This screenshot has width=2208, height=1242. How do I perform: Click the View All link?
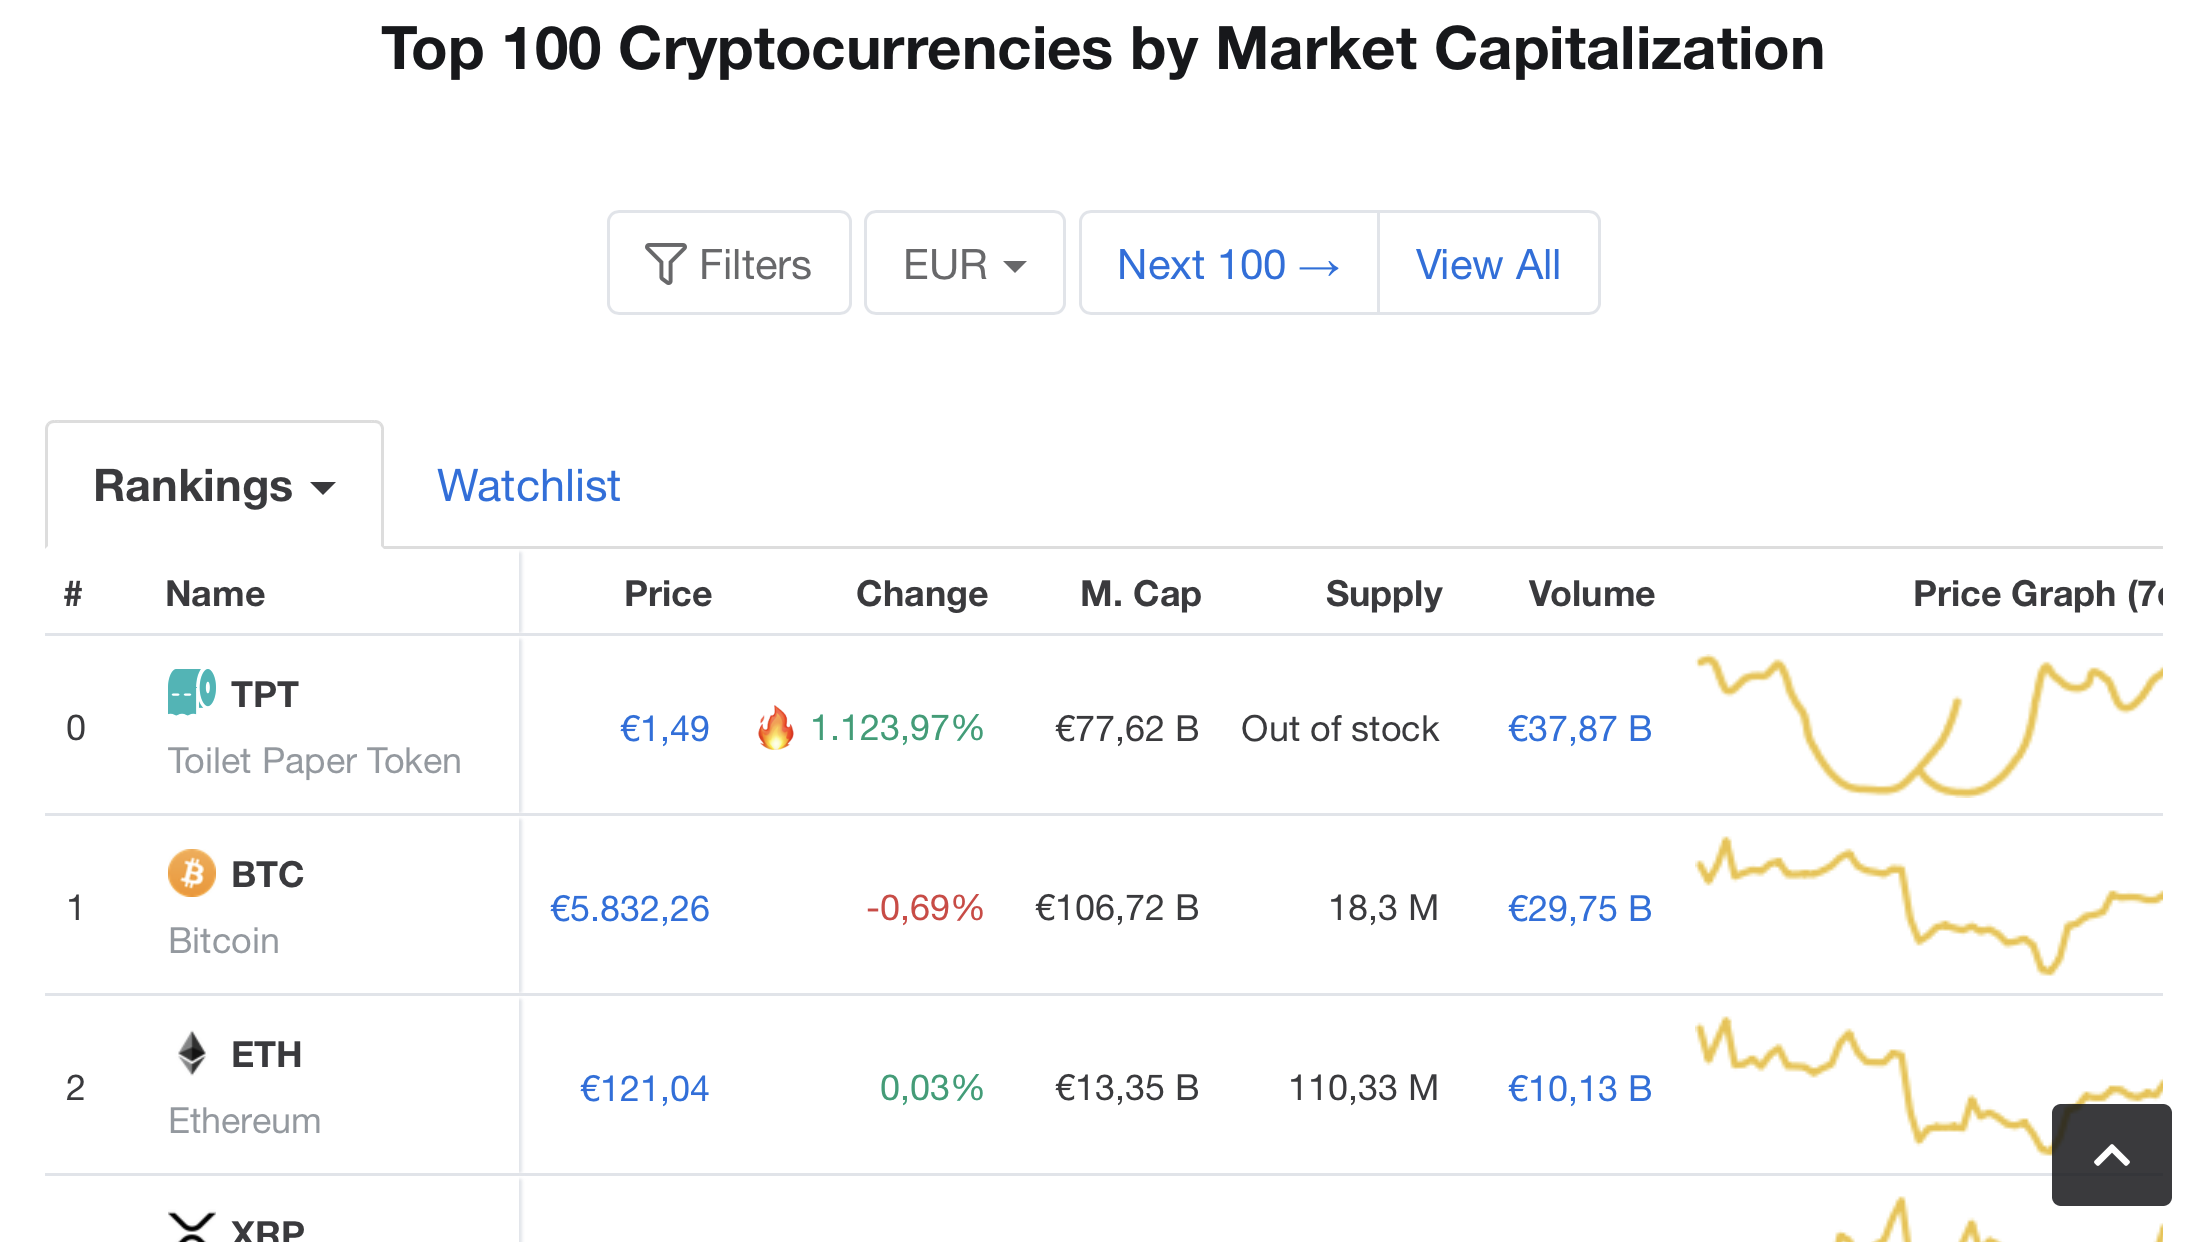[1487, 264]
